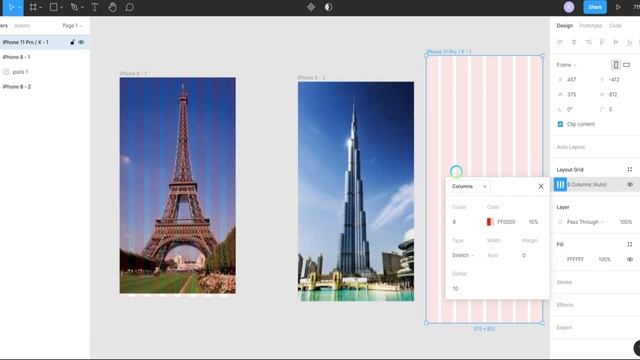This screenshot has width=640, height=360.
Task: Click the Auto Layout section header
Action: pyautogui.click(x=571, y=147)
